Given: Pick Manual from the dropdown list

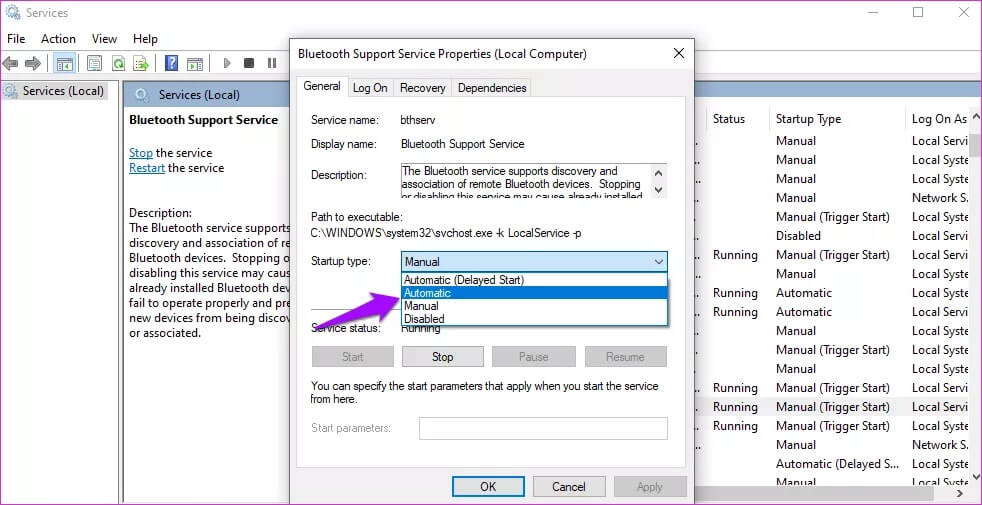Looking at the screenshot, I should tap(534, 306).
